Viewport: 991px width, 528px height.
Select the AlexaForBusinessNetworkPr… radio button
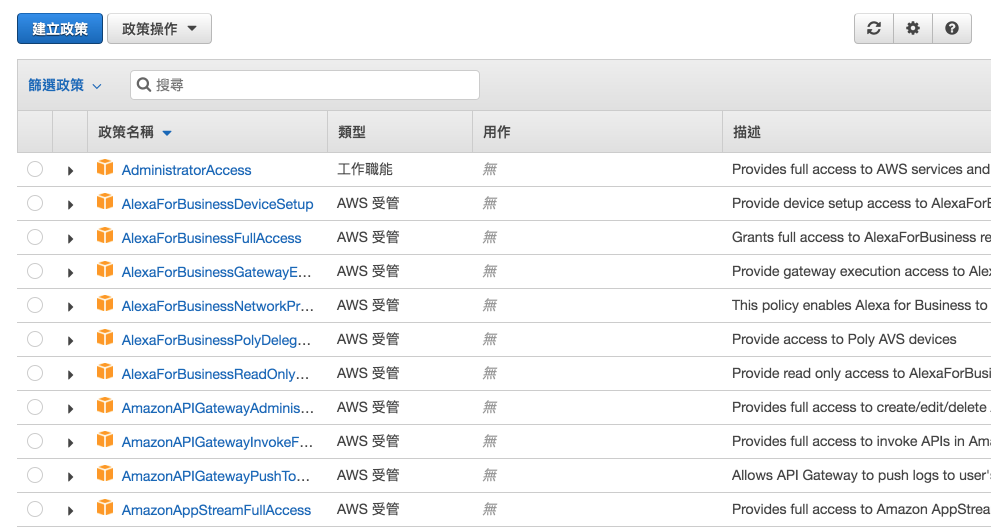[x=35, y=305]
